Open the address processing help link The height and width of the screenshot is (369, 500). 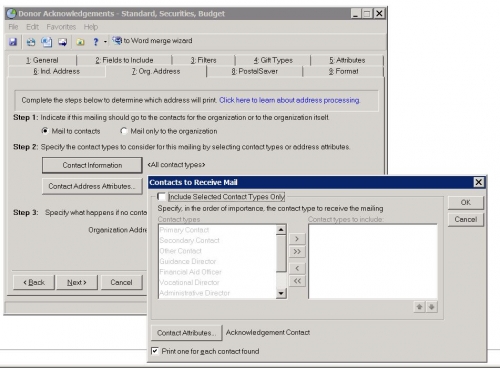289,100
